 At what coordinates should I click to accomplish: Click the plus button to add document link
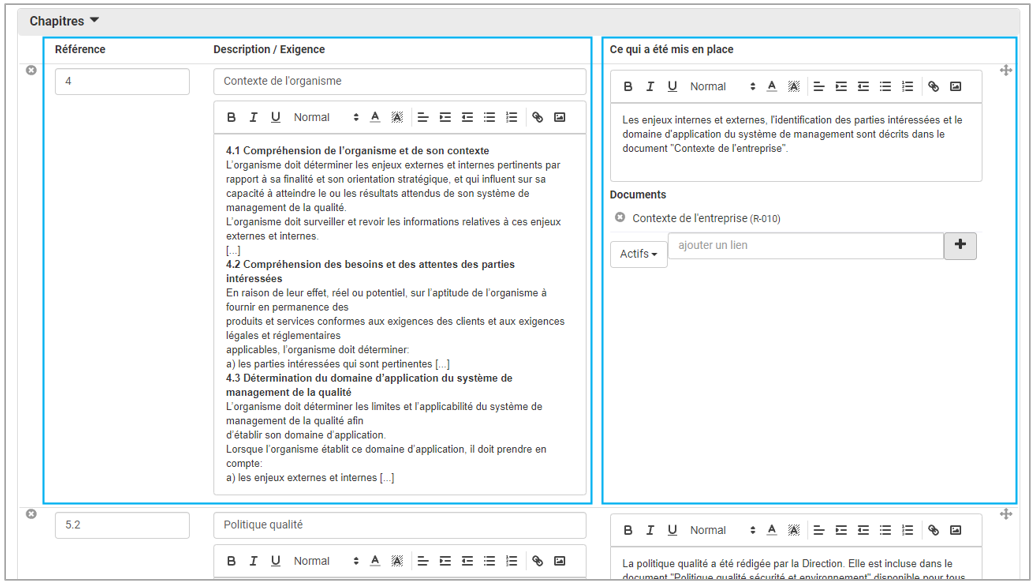click(960, 246)
